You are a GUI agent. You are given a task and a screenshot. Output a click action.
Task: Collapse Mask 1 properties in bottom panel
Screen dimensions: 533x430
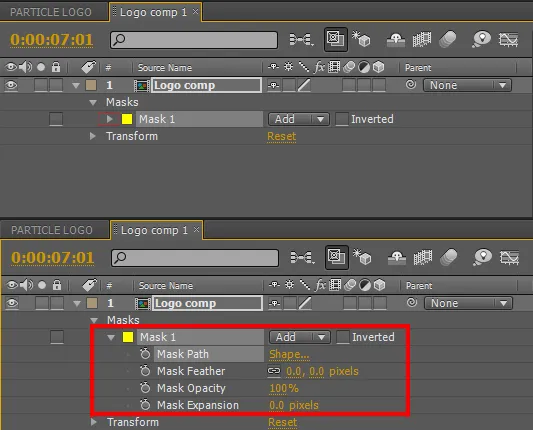[111, 337]
